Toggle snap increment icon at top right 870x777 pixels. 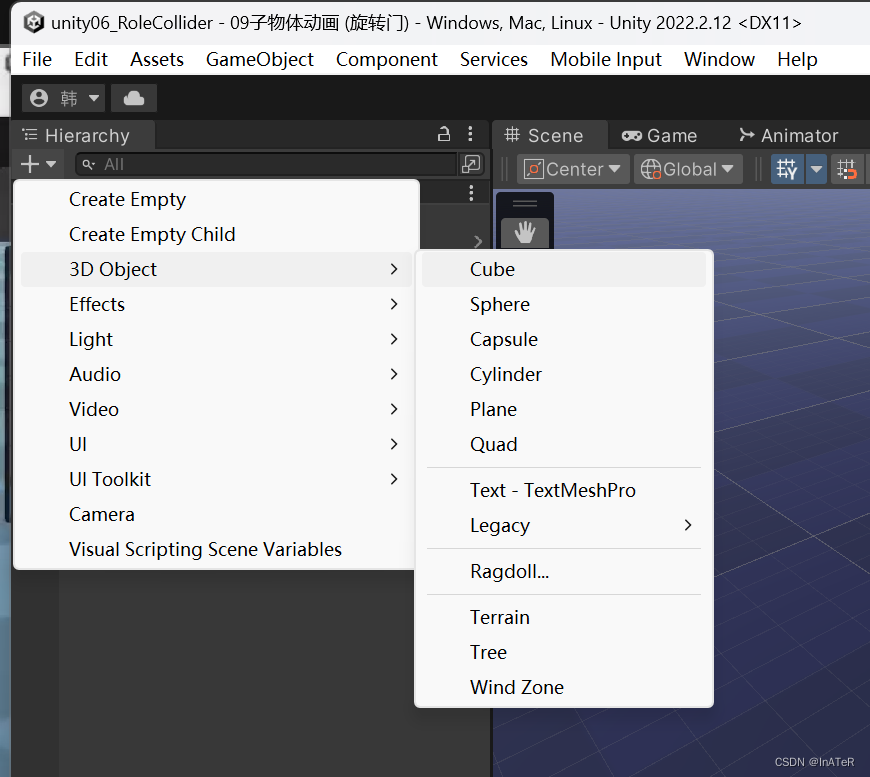(847, 169)
